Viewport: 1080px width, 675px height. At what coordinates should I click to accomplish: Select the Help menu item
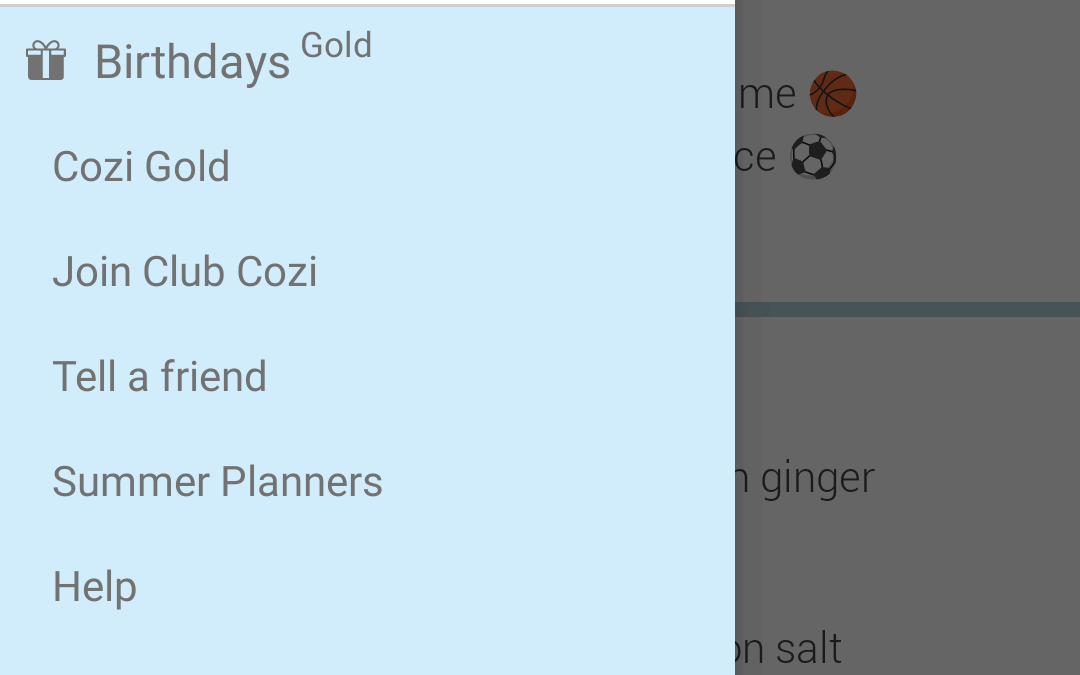pos(367,587)
